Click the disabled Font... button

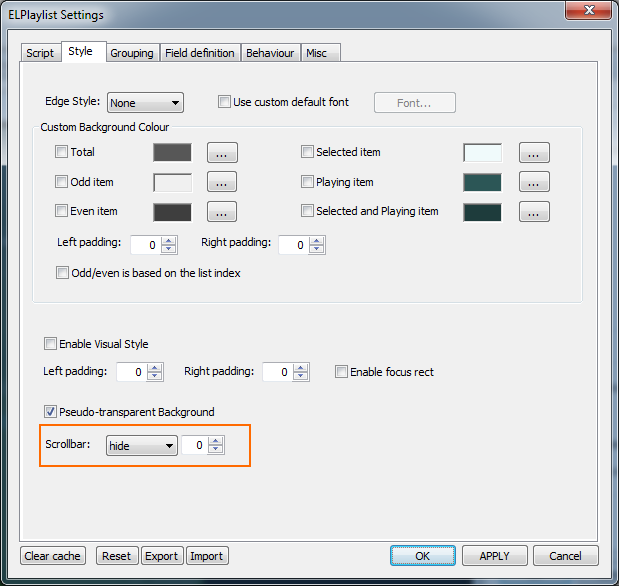click(x=415, y=103)
